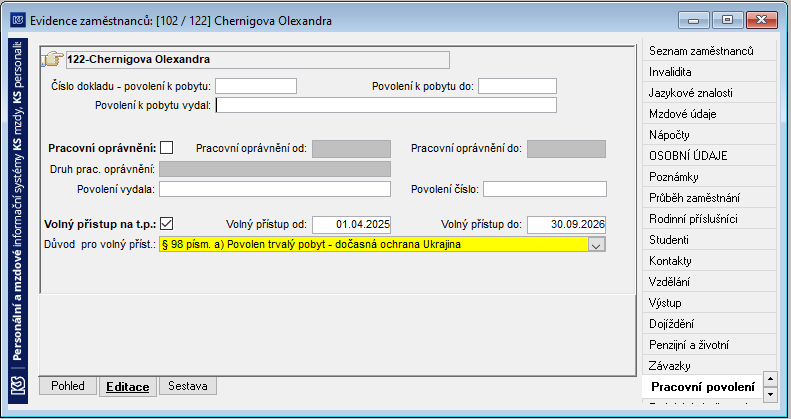Open Seznam zaměstnanců in side menu

[709, 51]
